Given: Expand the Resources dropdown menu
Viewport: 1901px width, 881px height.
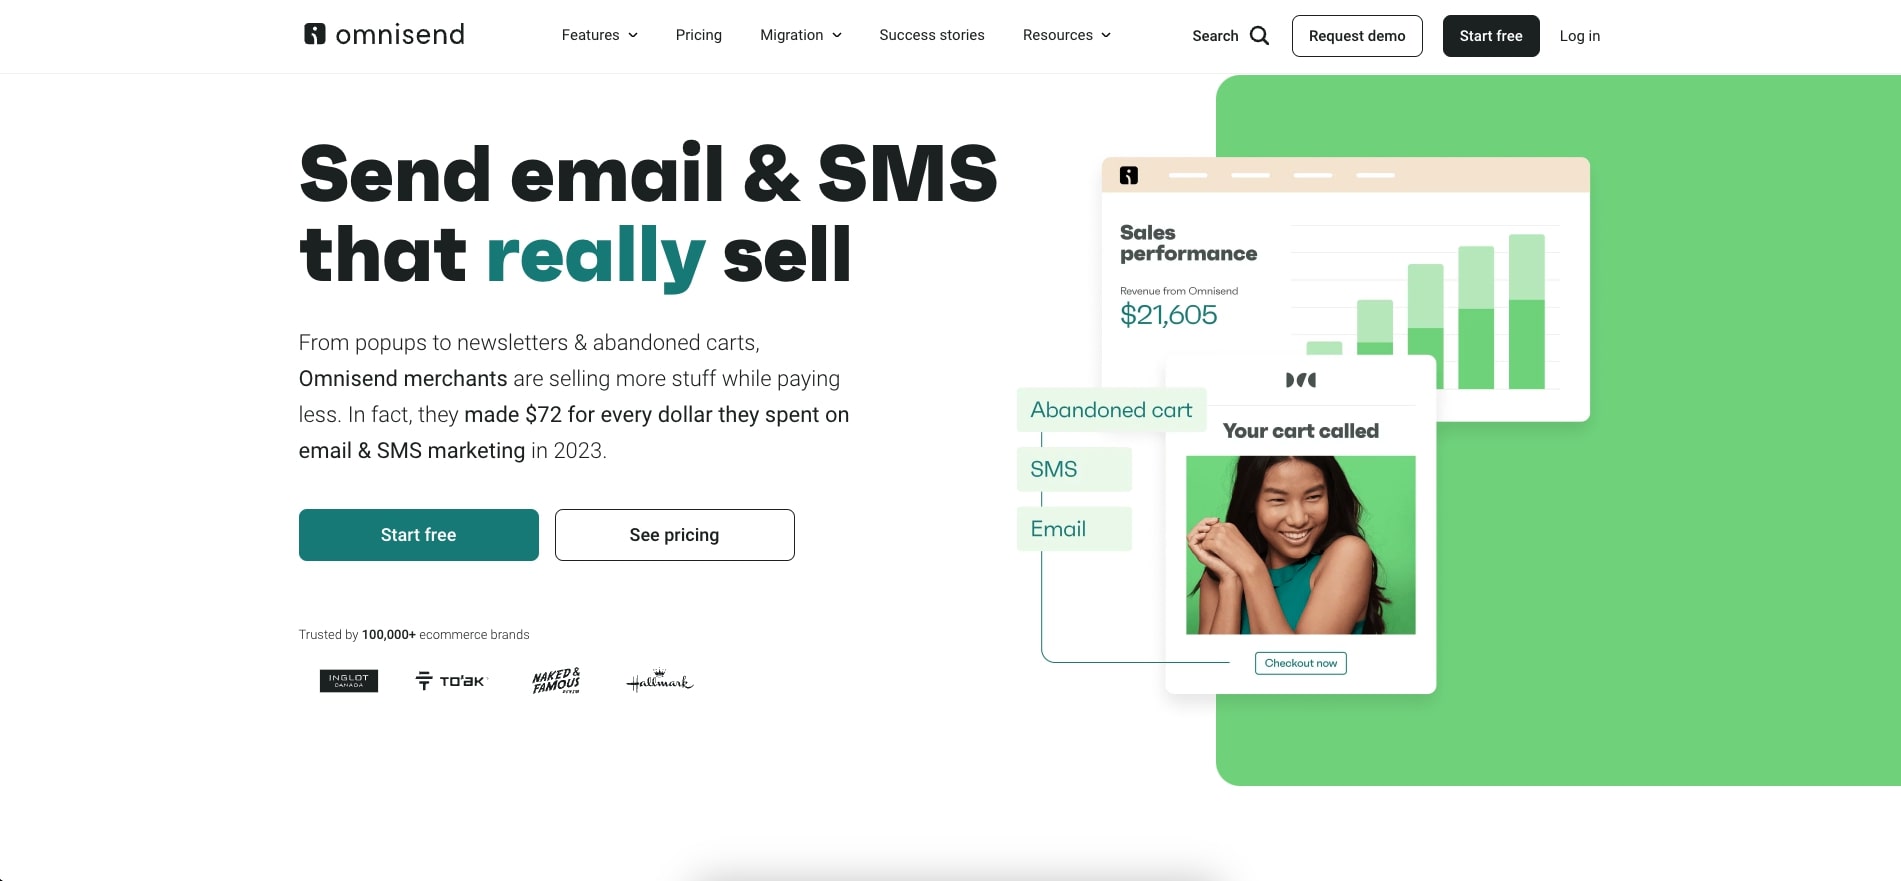Looking at the screenshot, I should tap(1067, 35).
